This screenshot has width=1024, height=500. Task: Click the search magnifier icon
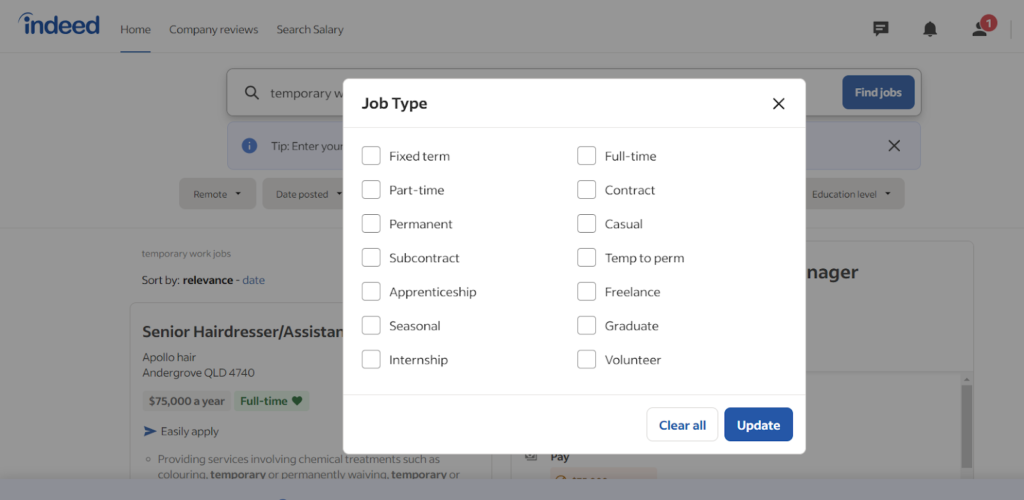251,92
